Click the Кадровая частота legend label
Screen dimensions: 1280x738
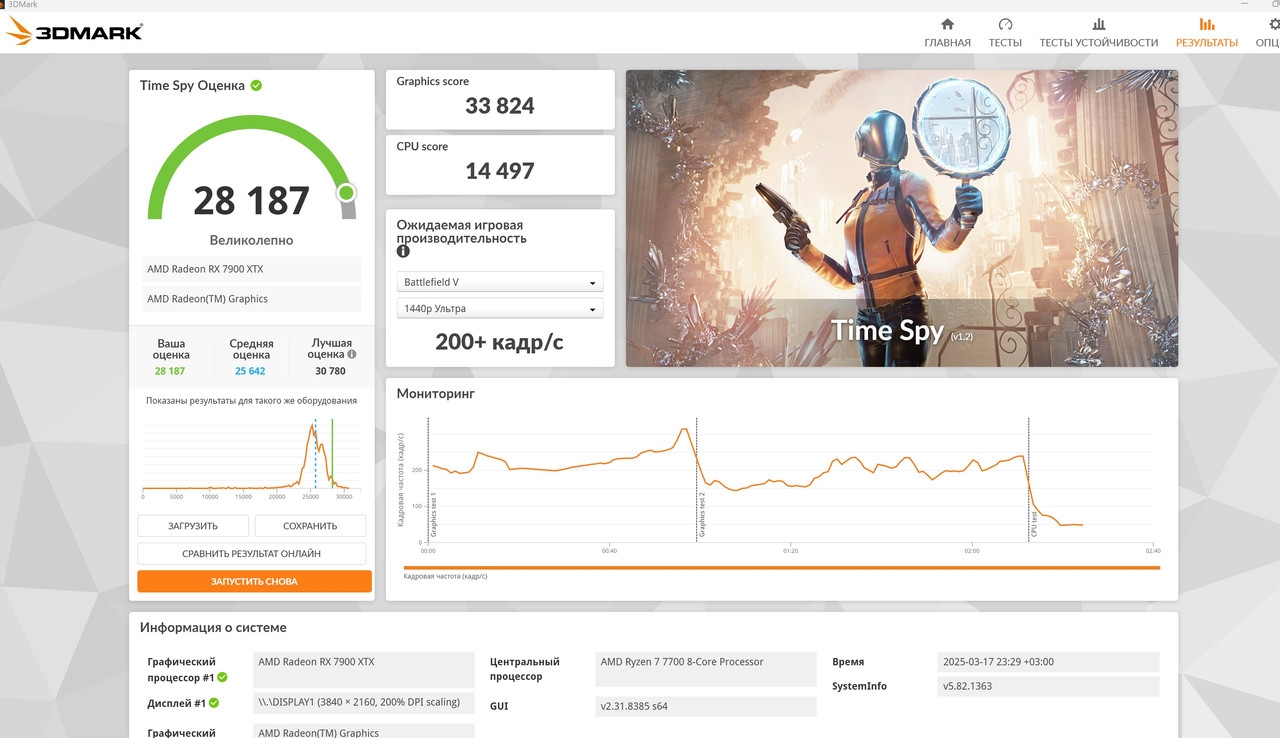[445, 576]
